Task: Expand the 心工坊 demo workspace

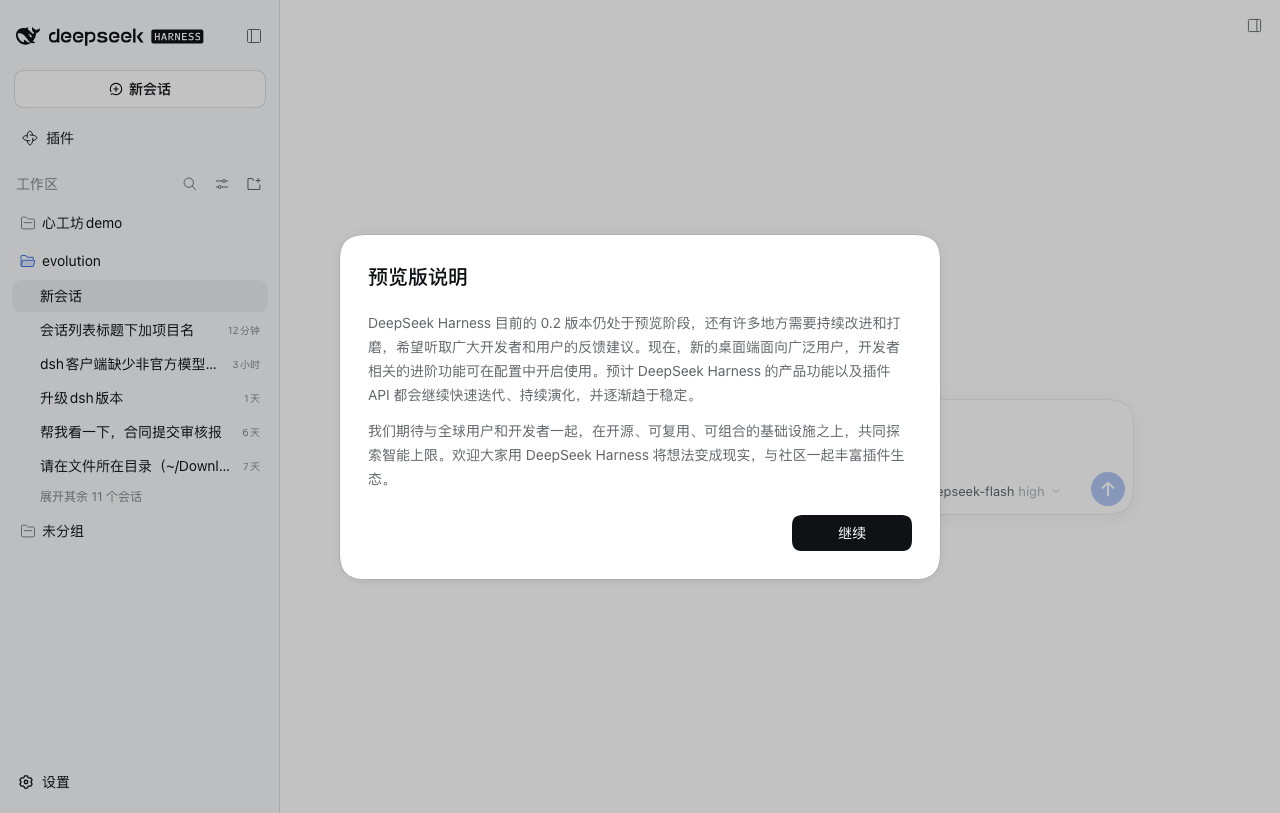Action: point(140,223)
